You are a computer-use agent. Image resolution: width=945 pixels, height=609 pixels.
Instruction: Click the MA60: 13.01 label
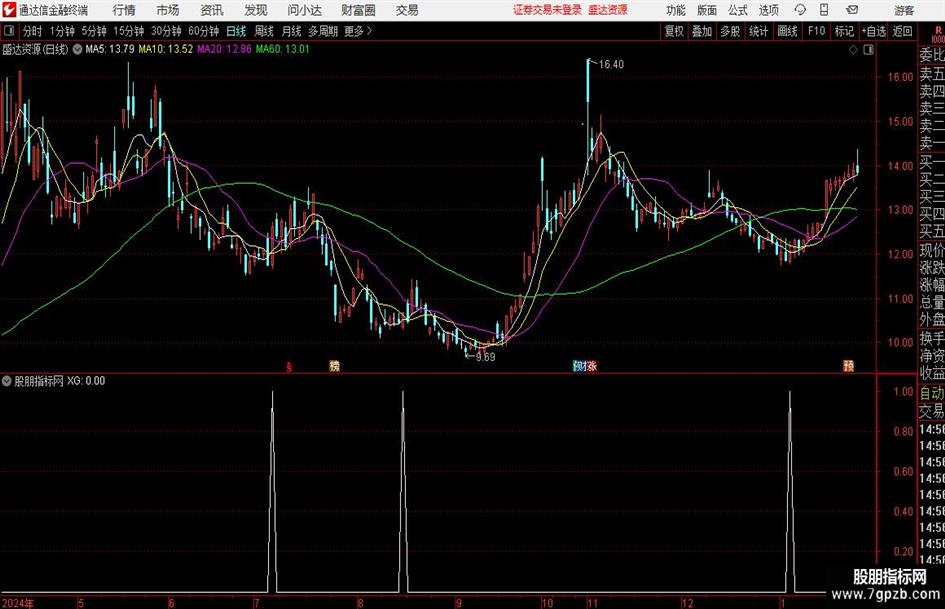(283, 49)
